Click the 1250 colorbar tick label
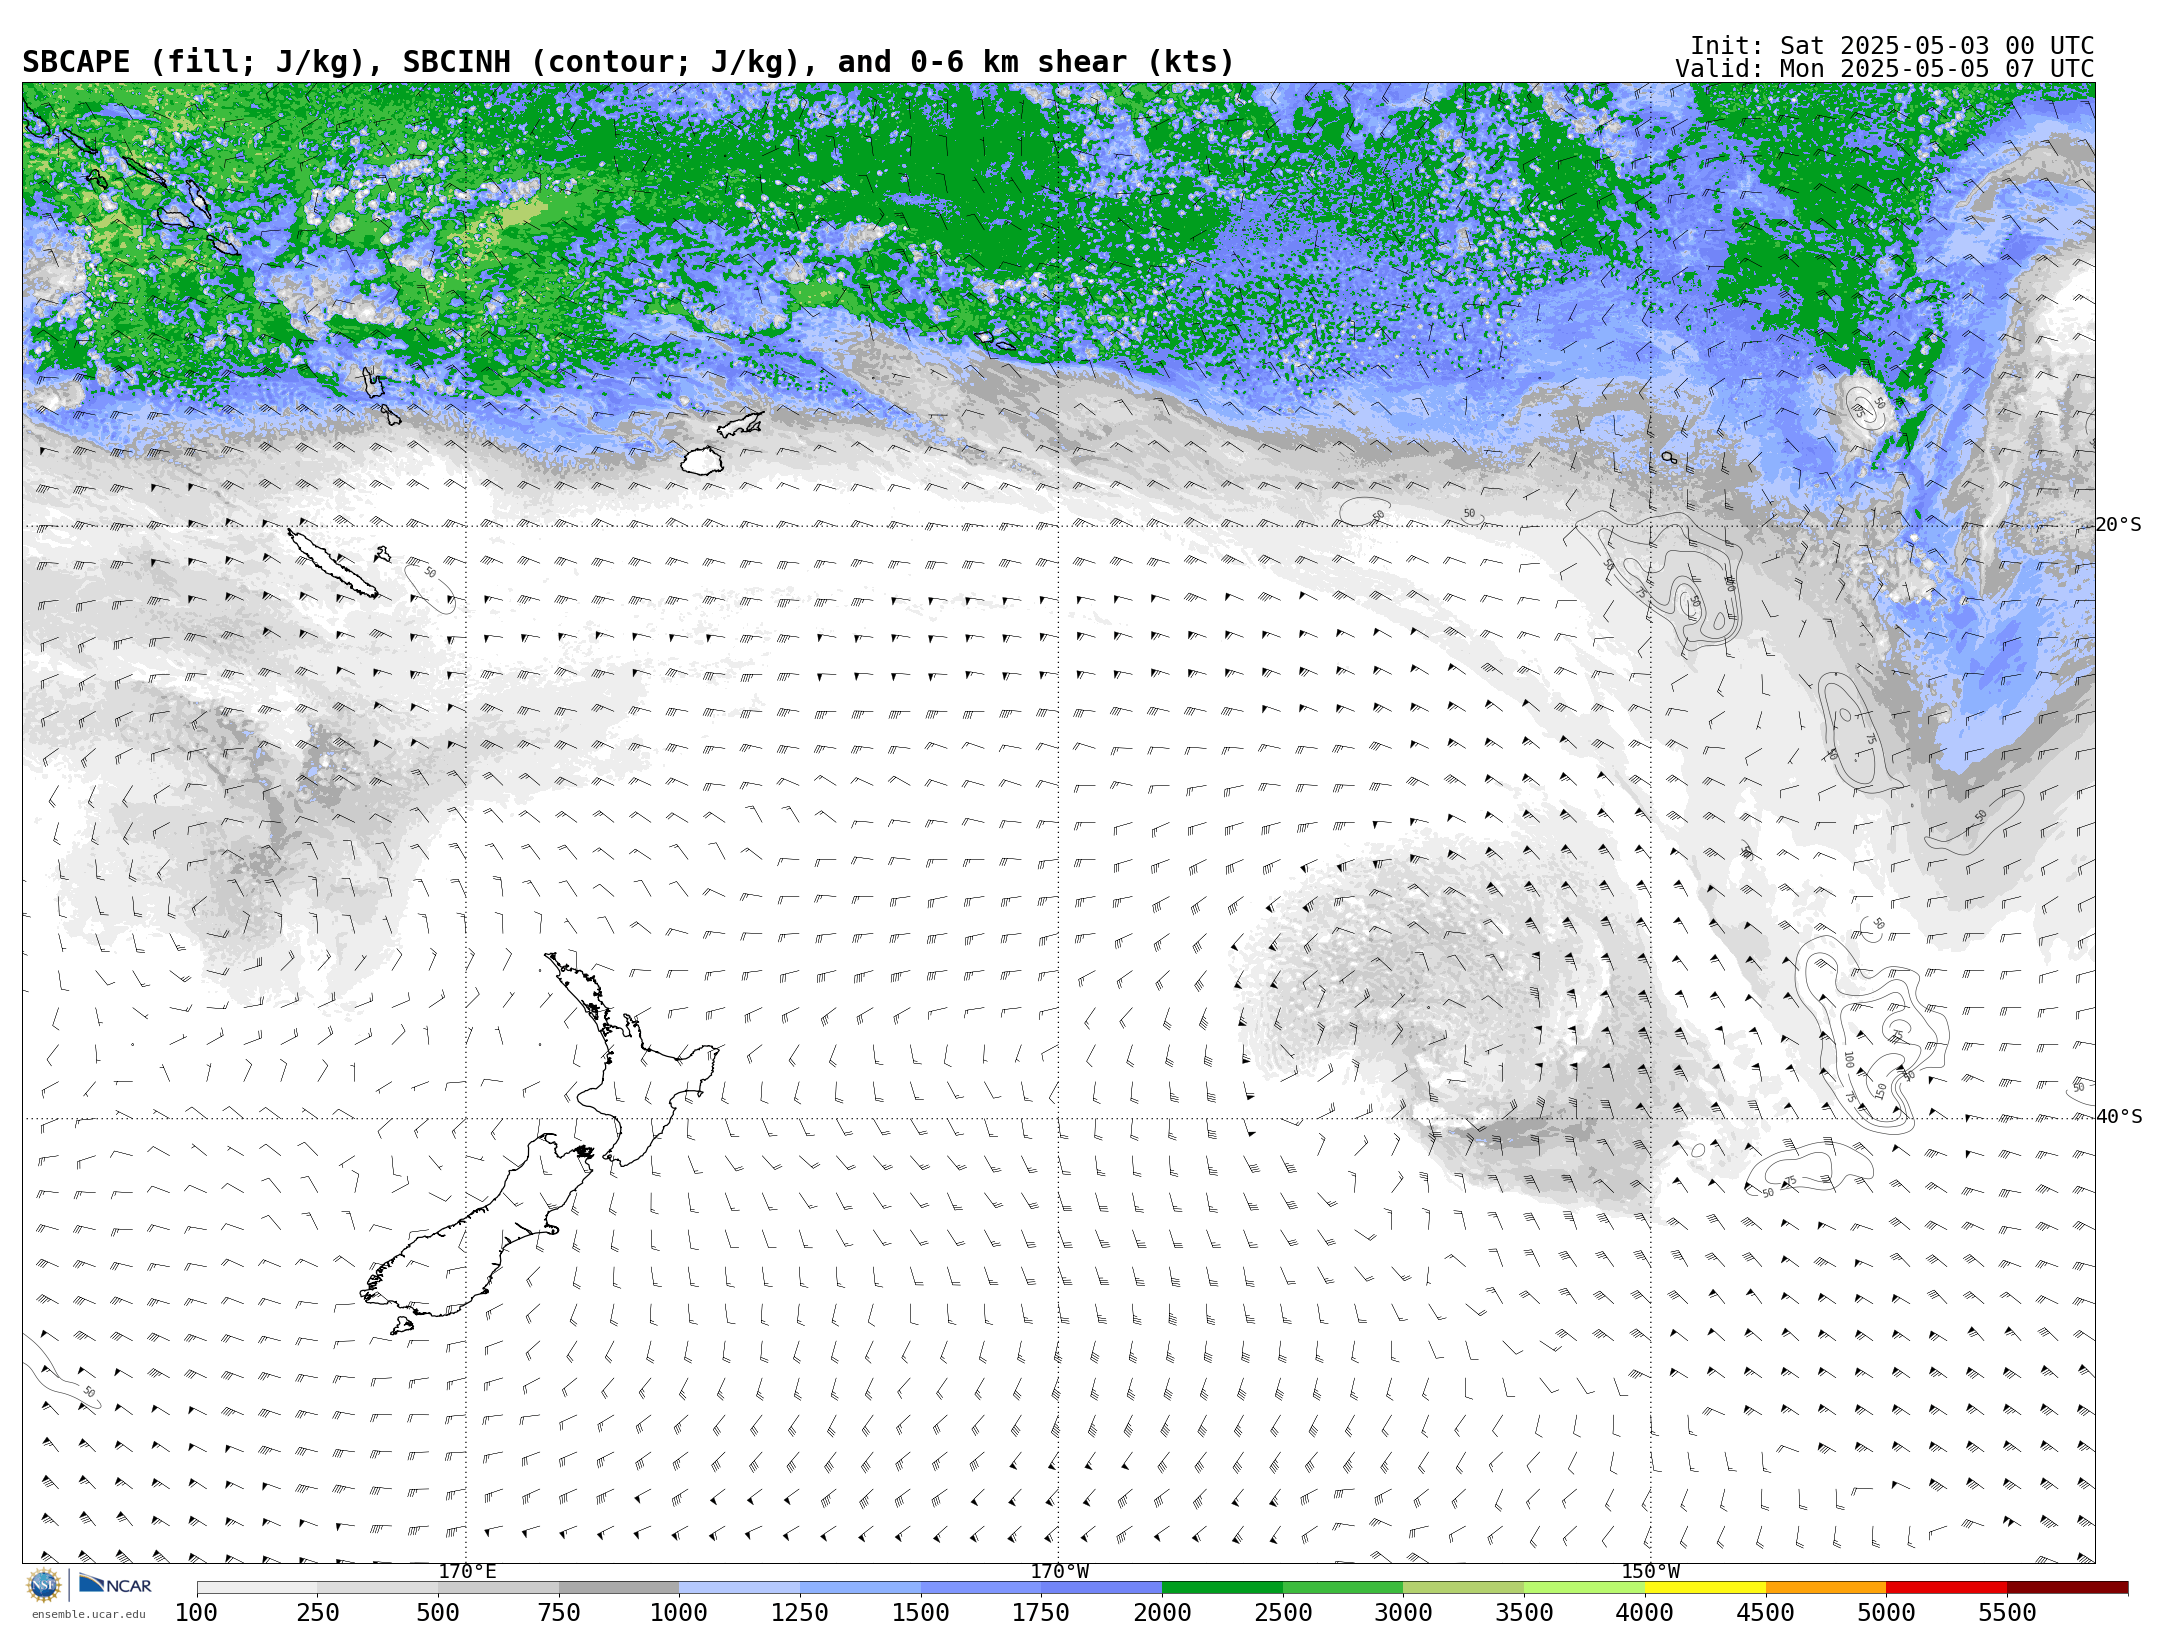This screenshot has height=1626, width=2160. tap(800, 1613)
